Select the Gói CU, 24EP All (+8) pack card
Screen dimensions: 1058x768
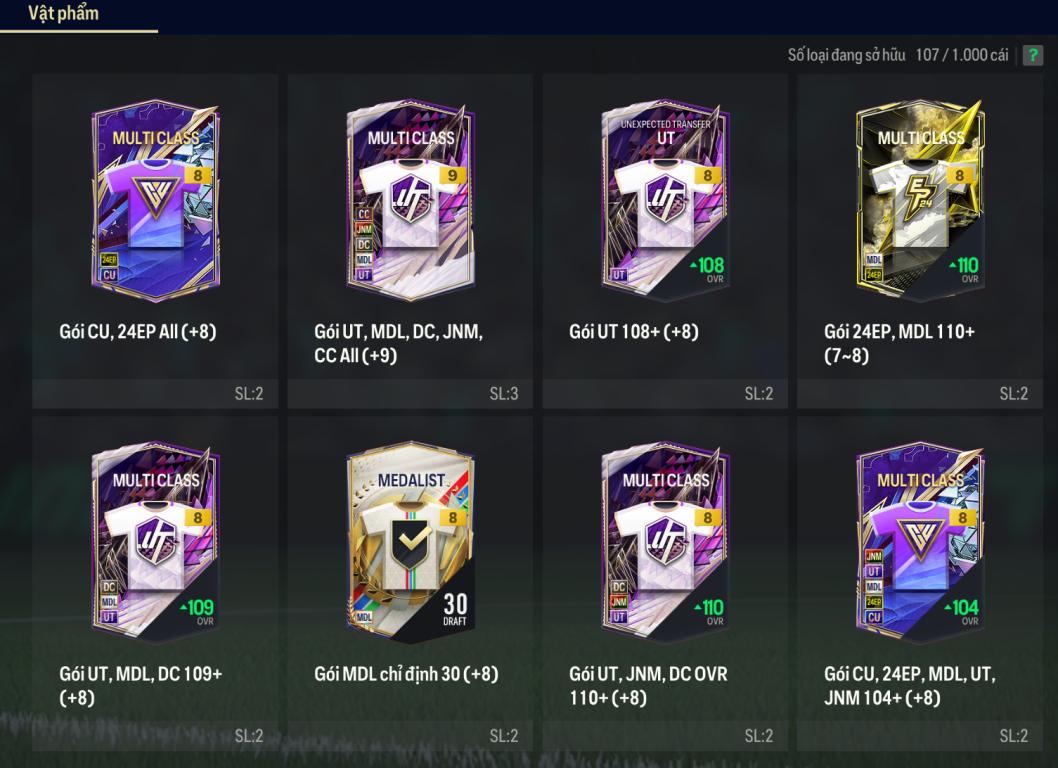point(155,241)
